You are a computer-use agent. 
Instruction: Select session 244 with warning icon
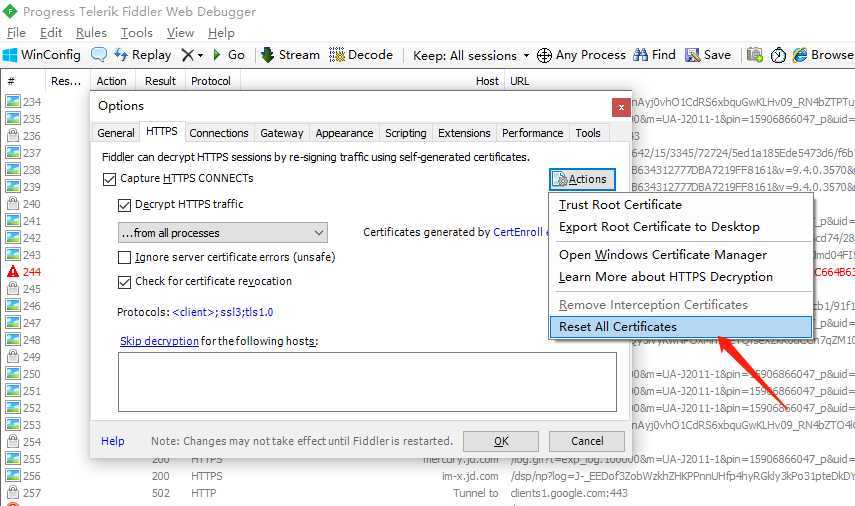point(23,272)
